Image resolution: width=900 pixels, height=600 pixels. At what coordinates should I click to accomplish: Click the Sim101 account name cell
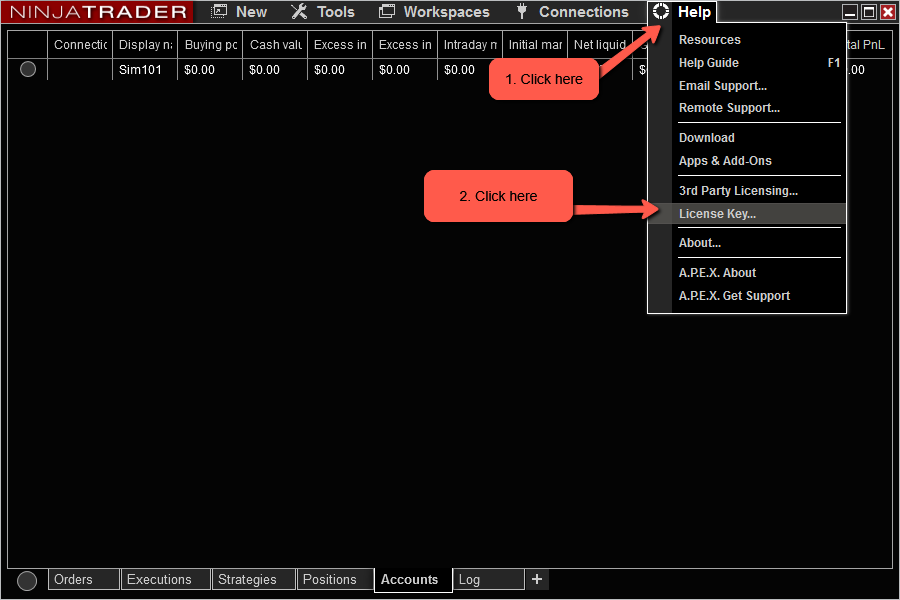coord(145,69)
